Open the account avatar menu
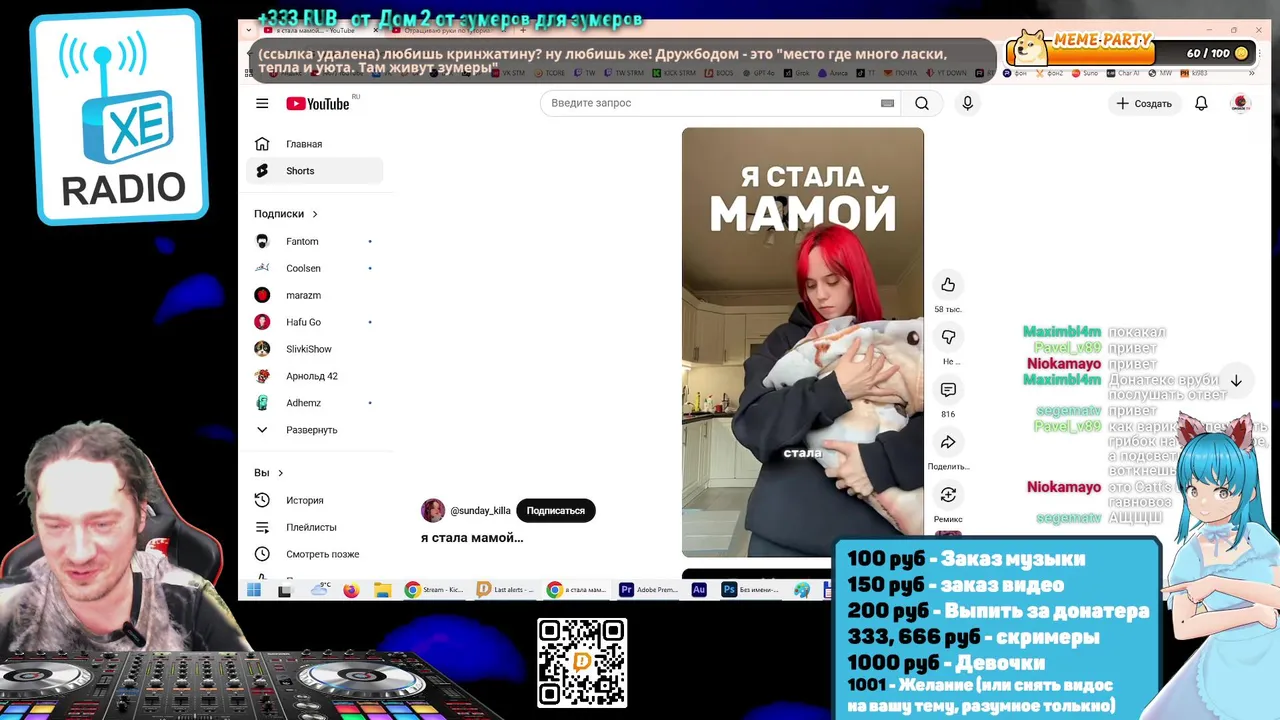This screenshot has width=1280, height=720. (1240, 103)
